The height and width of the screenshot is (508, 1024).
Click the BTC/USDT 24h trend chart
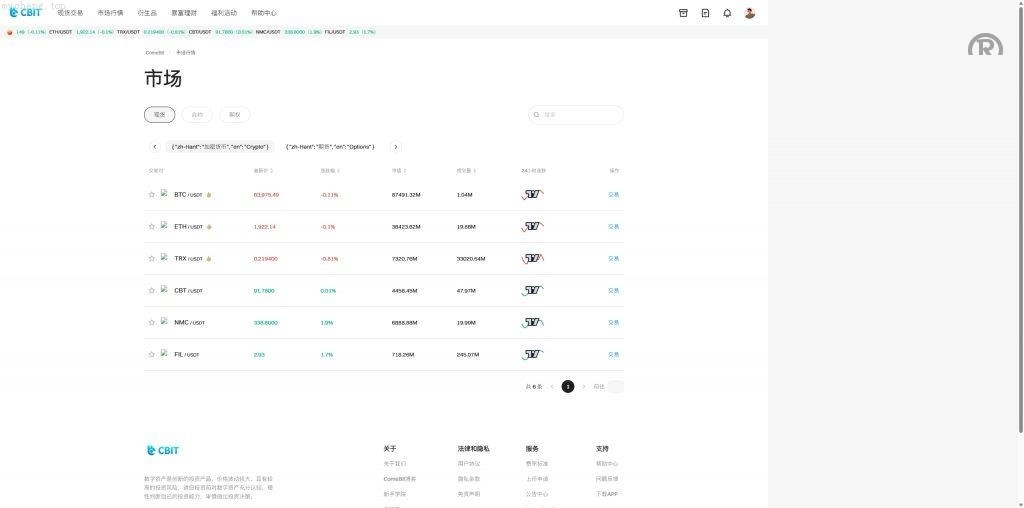[x=533, y=195]
